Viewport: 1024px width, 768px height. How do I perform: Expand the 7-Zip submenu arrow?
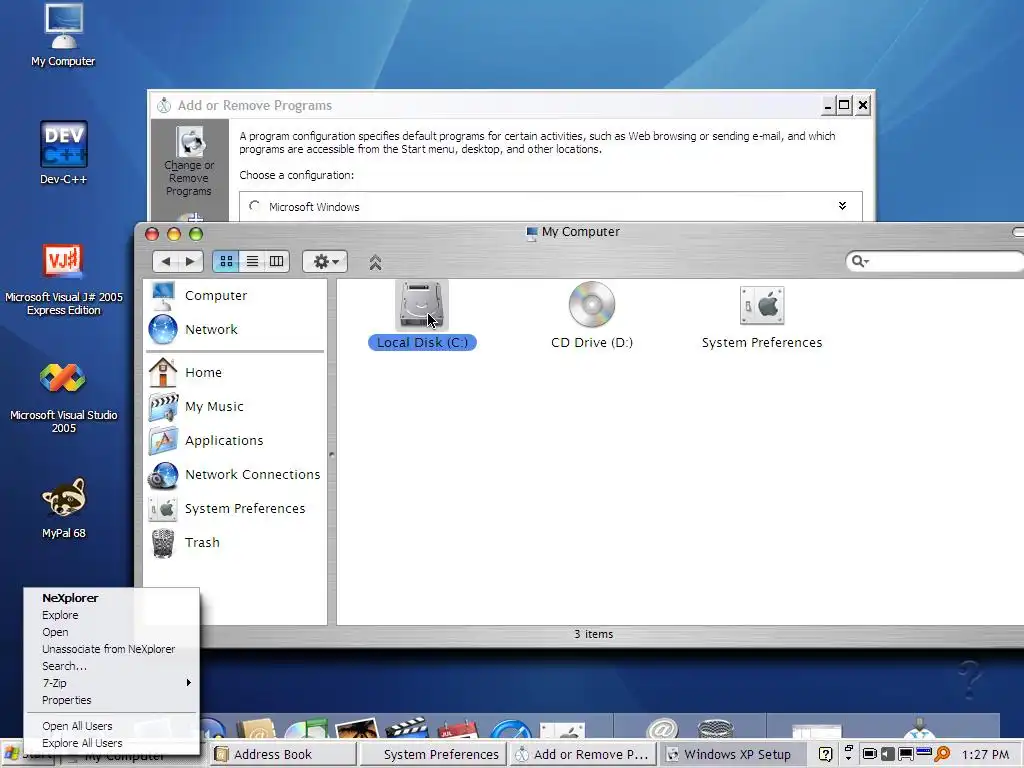188,683
